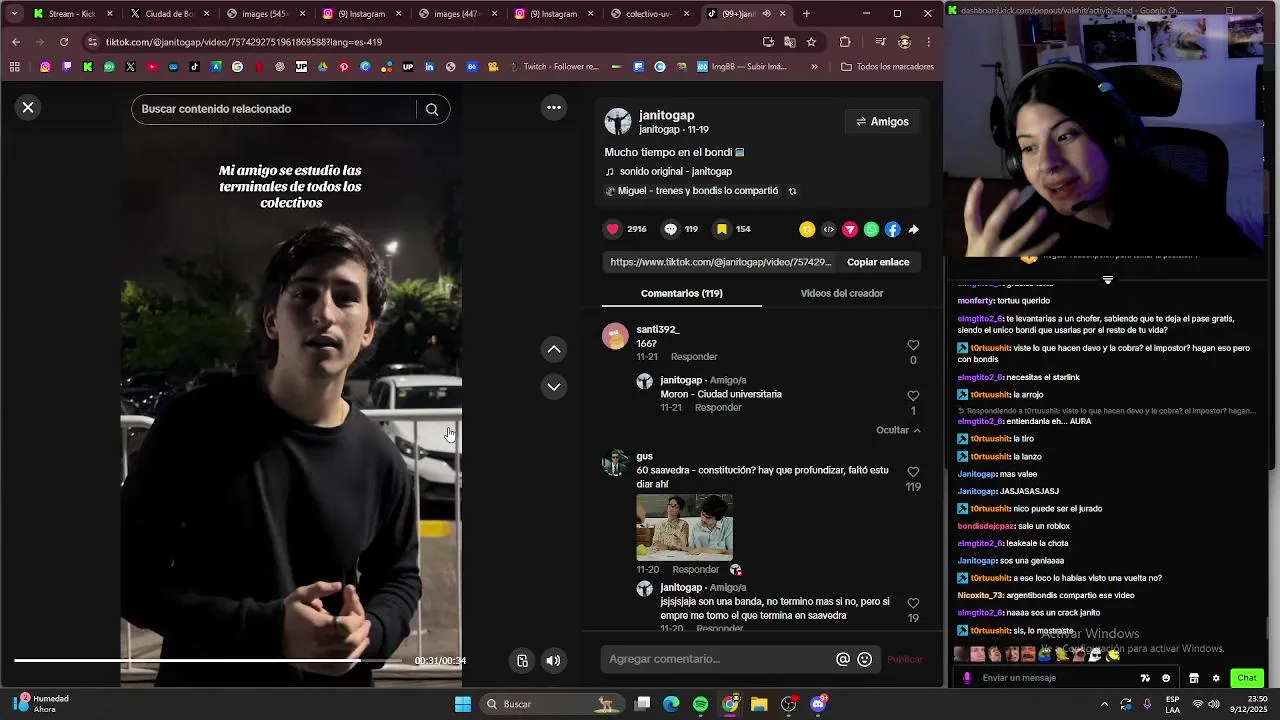Open the 'Amigos' follow status dropdown

pos(883,122)
